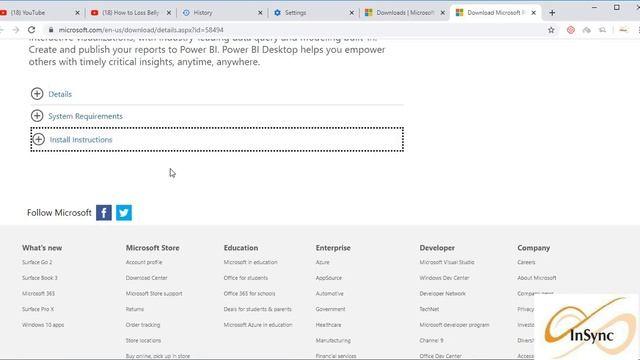Close the active Download Microsoft tab
The height and width of the screenshot is (360, 640).
click(533, 13)
